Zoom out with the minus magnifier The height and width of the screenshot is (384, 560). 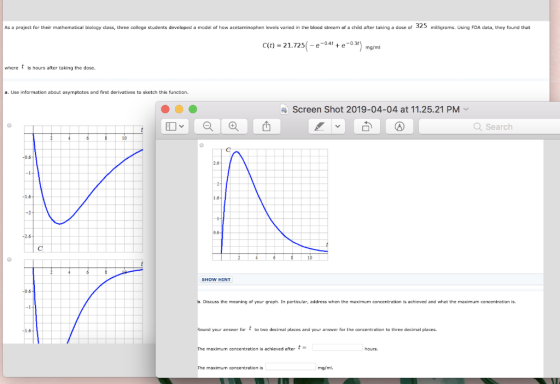(208, 126)
